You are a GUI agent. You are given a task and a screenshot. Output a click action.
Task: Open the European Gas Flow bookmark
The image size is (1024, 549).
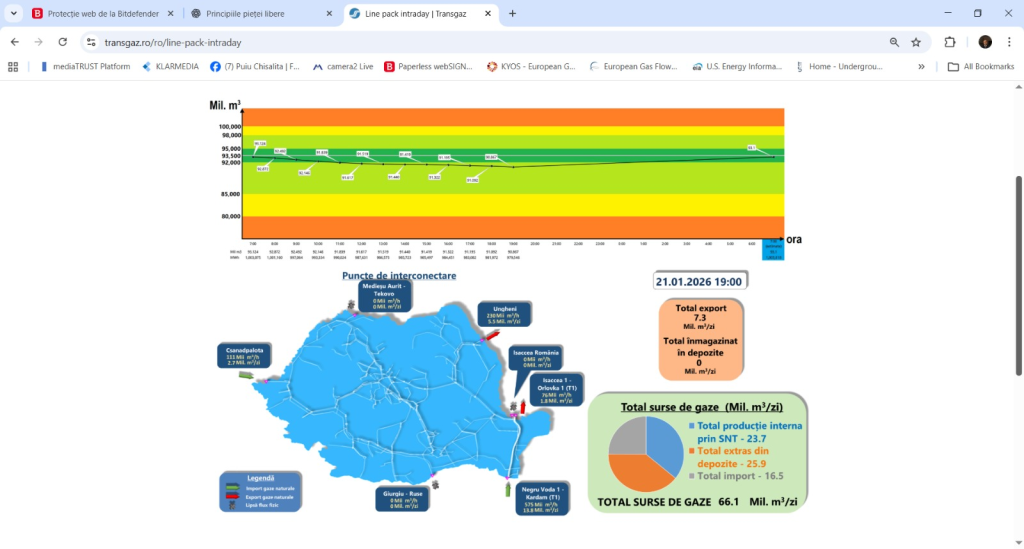634,67
